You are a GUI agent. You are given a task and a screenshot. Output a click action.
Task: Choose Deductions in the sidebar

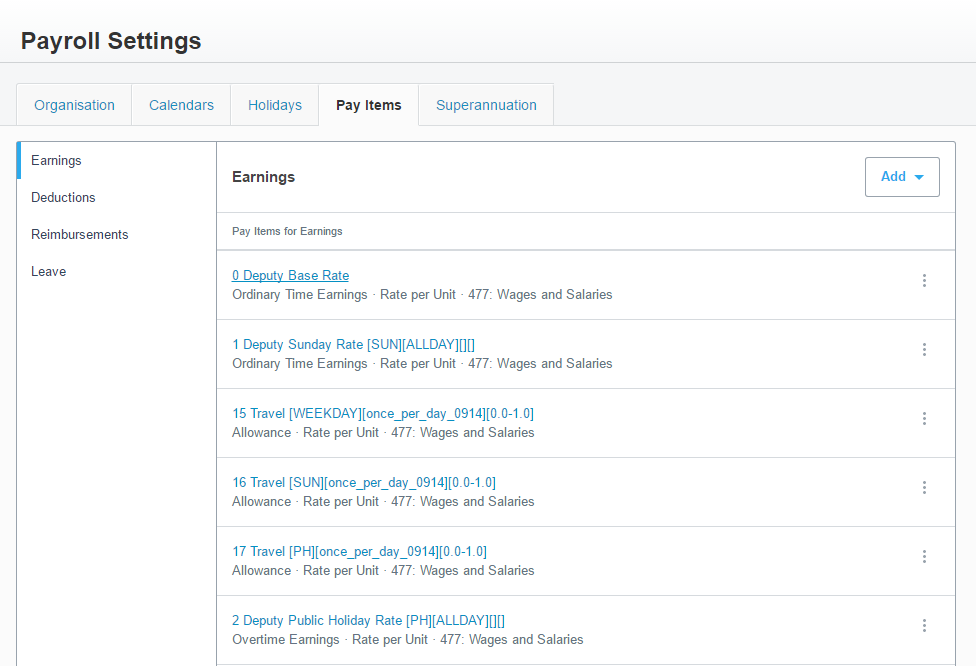[x=64, y=198]
